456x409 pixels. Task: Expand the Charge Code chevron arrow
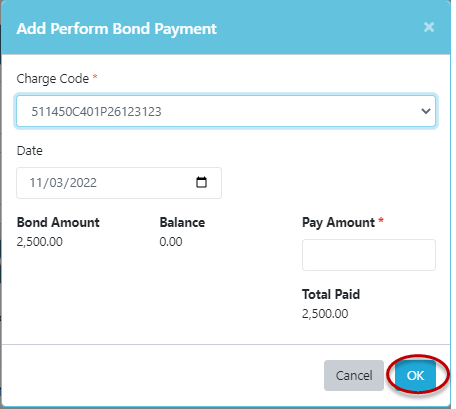[426, 111]
